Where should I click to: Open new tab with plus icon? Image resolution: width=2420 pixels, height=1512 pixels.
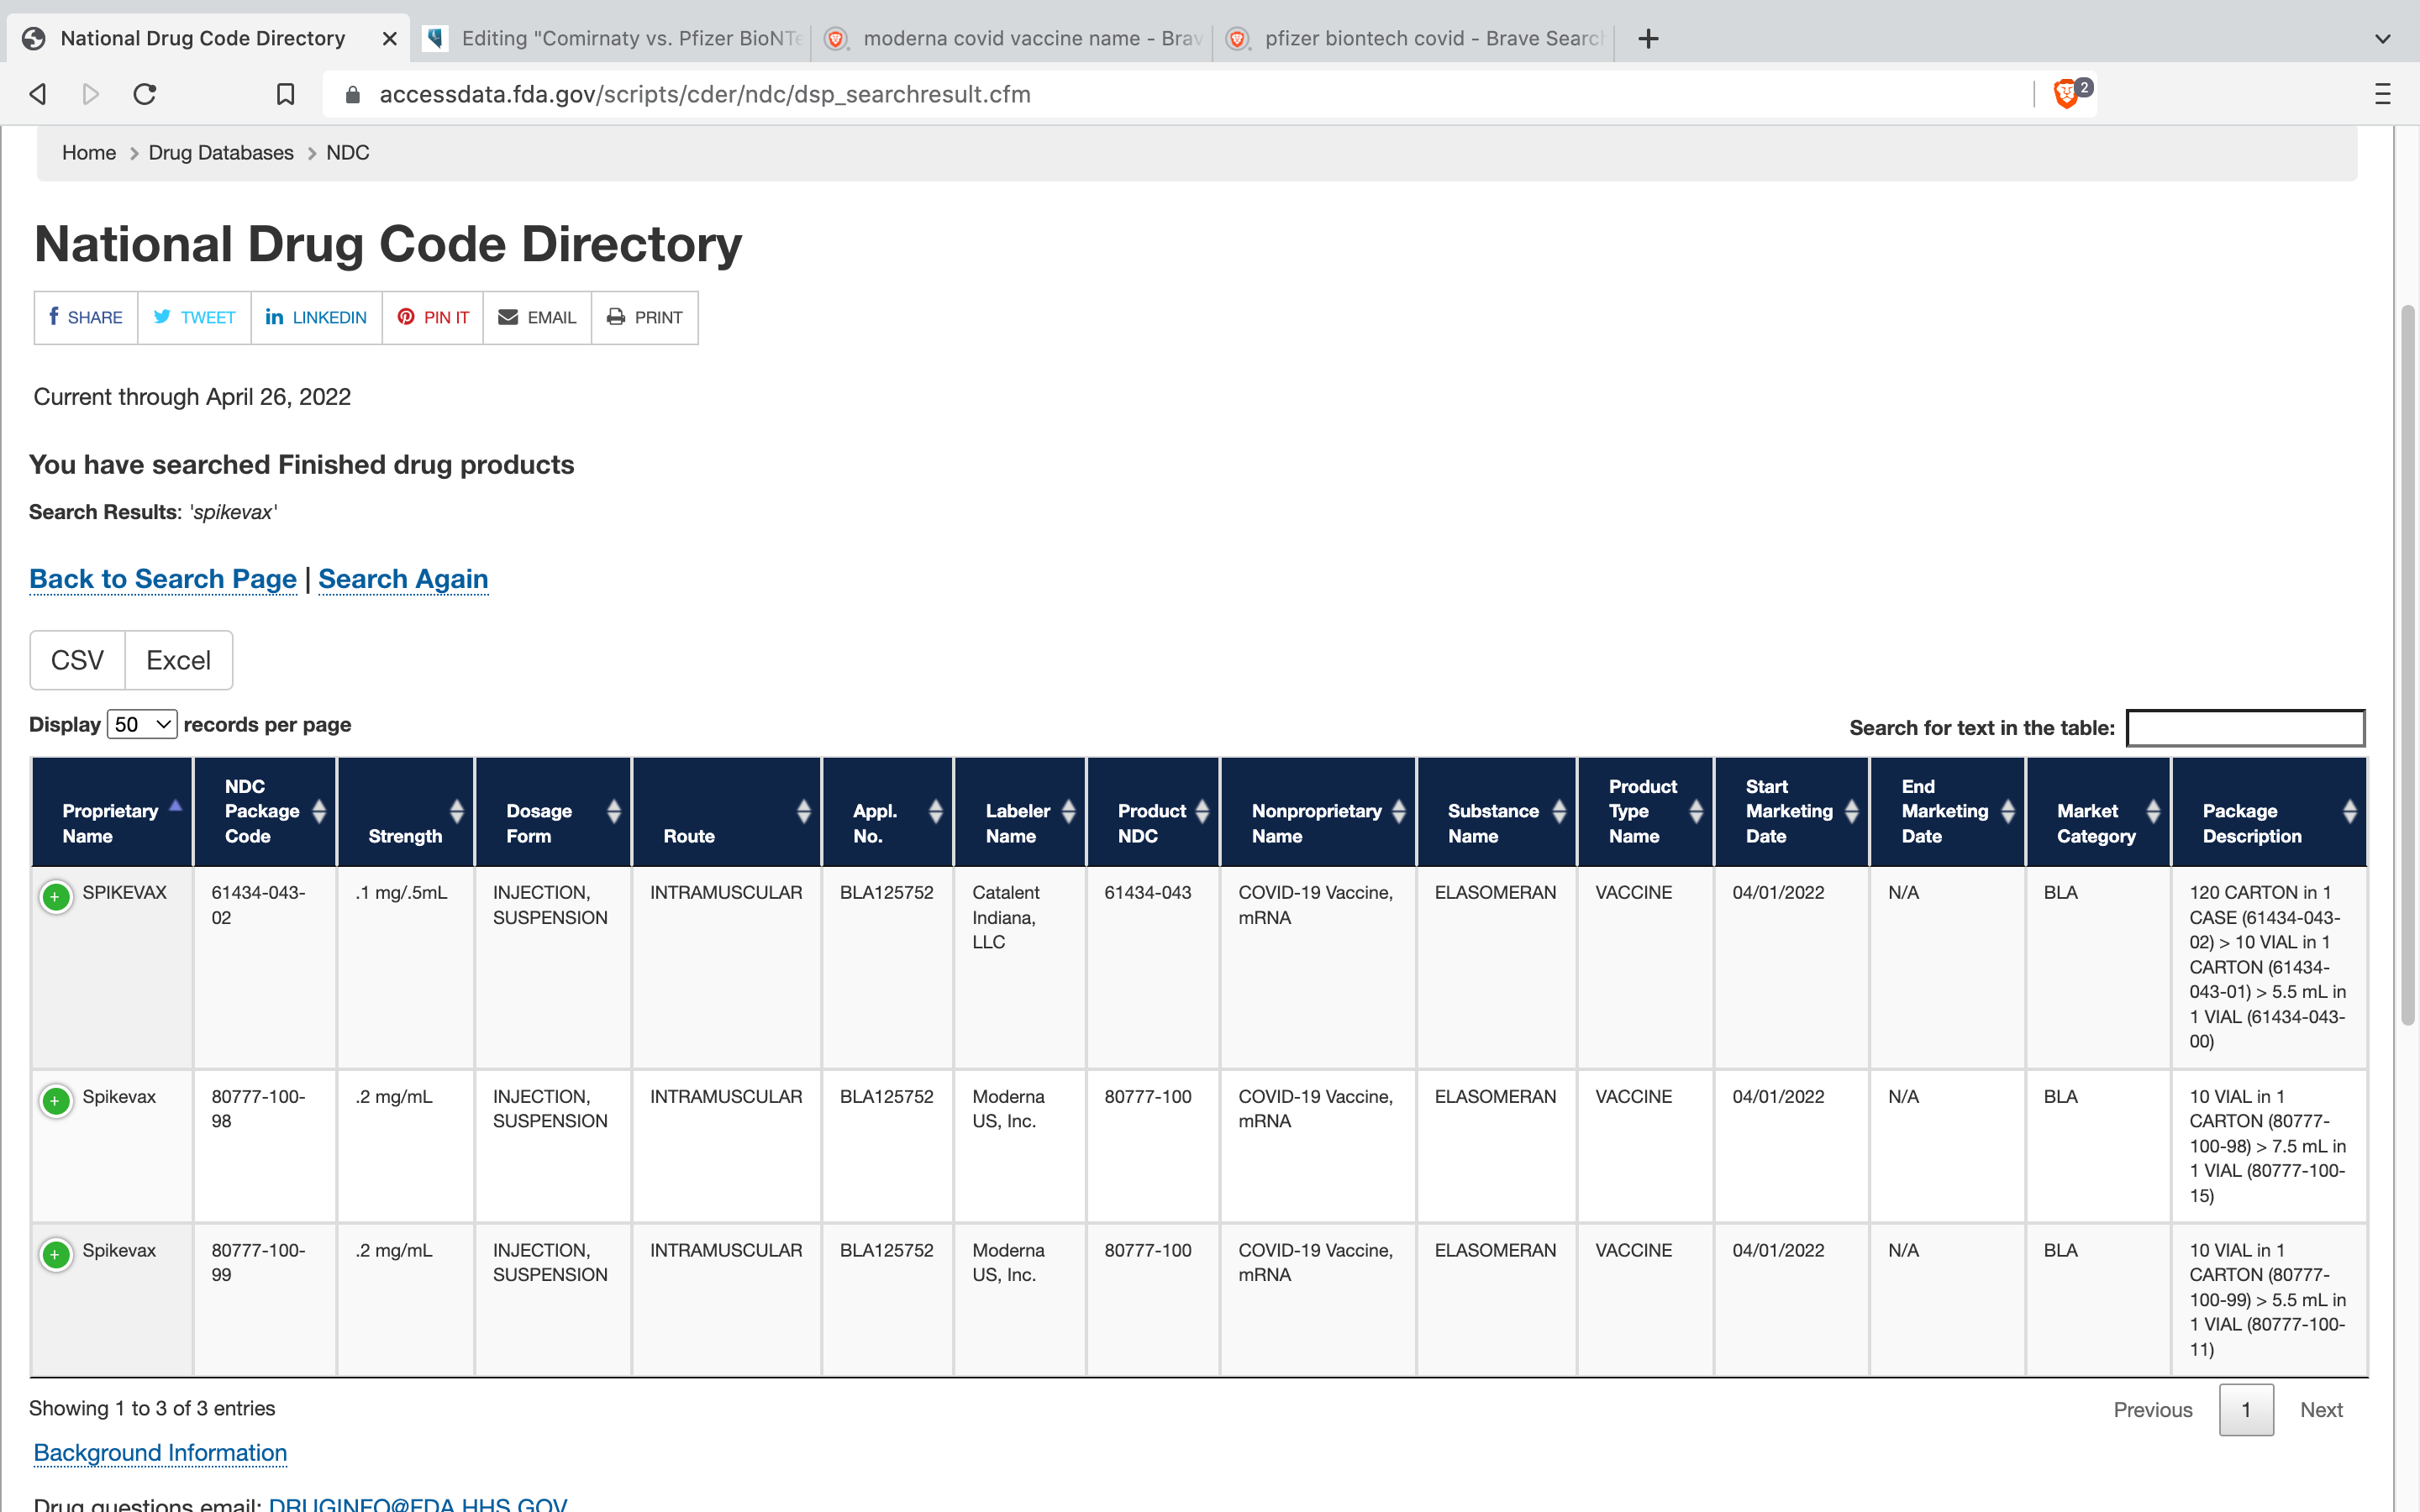tap(1649, 39)
